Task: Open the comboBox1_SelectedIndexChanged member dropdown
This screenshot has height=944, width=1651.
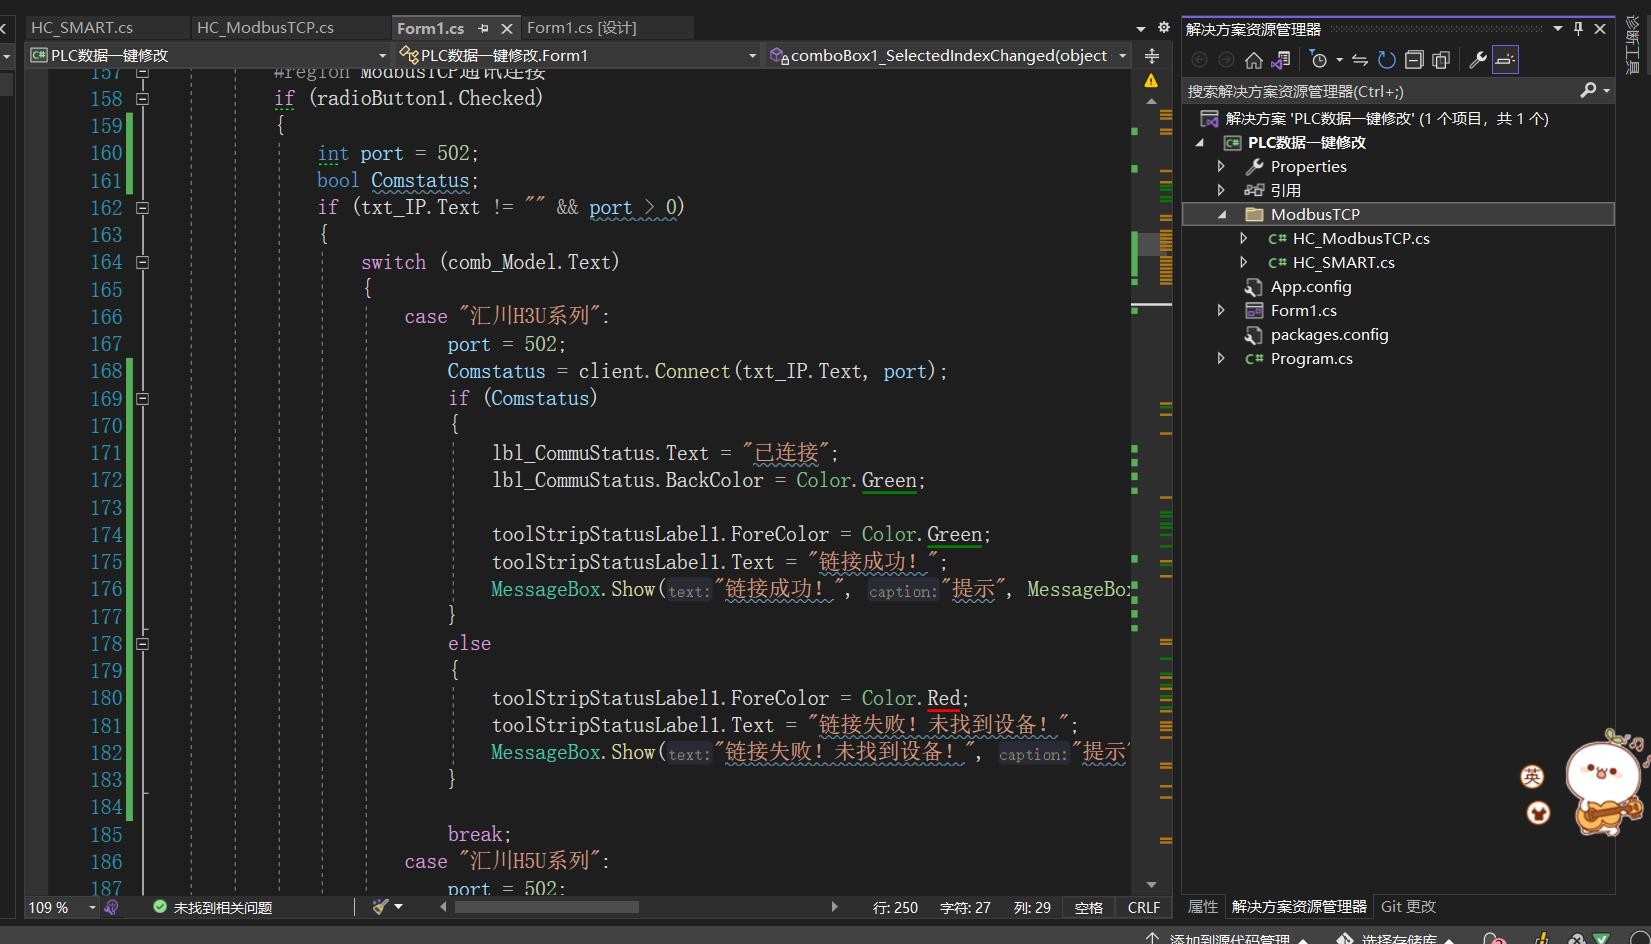Action: click(1122, 56)
